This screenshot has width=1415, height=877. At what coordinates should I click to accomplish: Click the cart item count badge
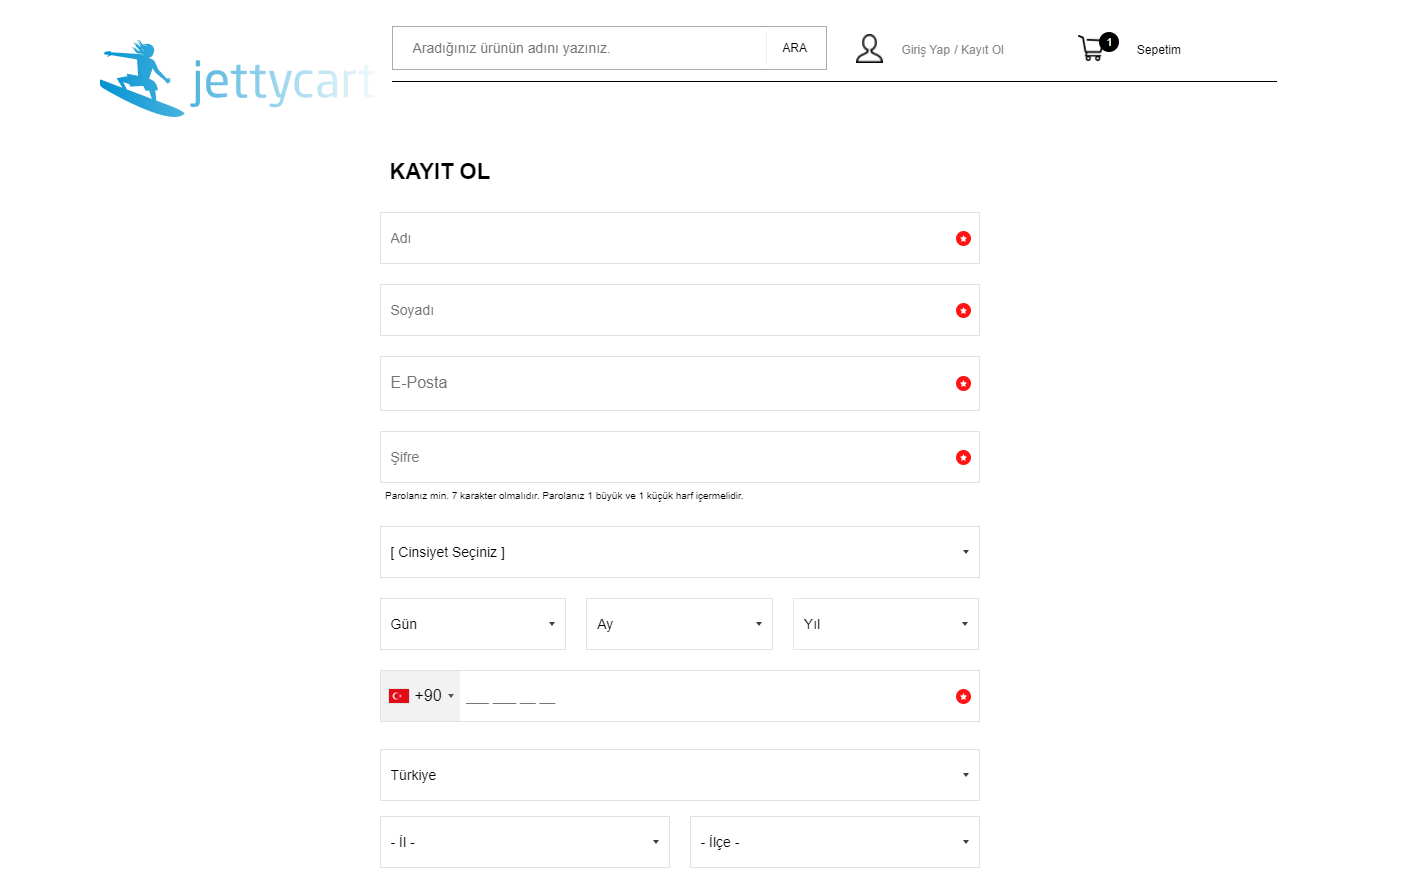click(1109, 42)
